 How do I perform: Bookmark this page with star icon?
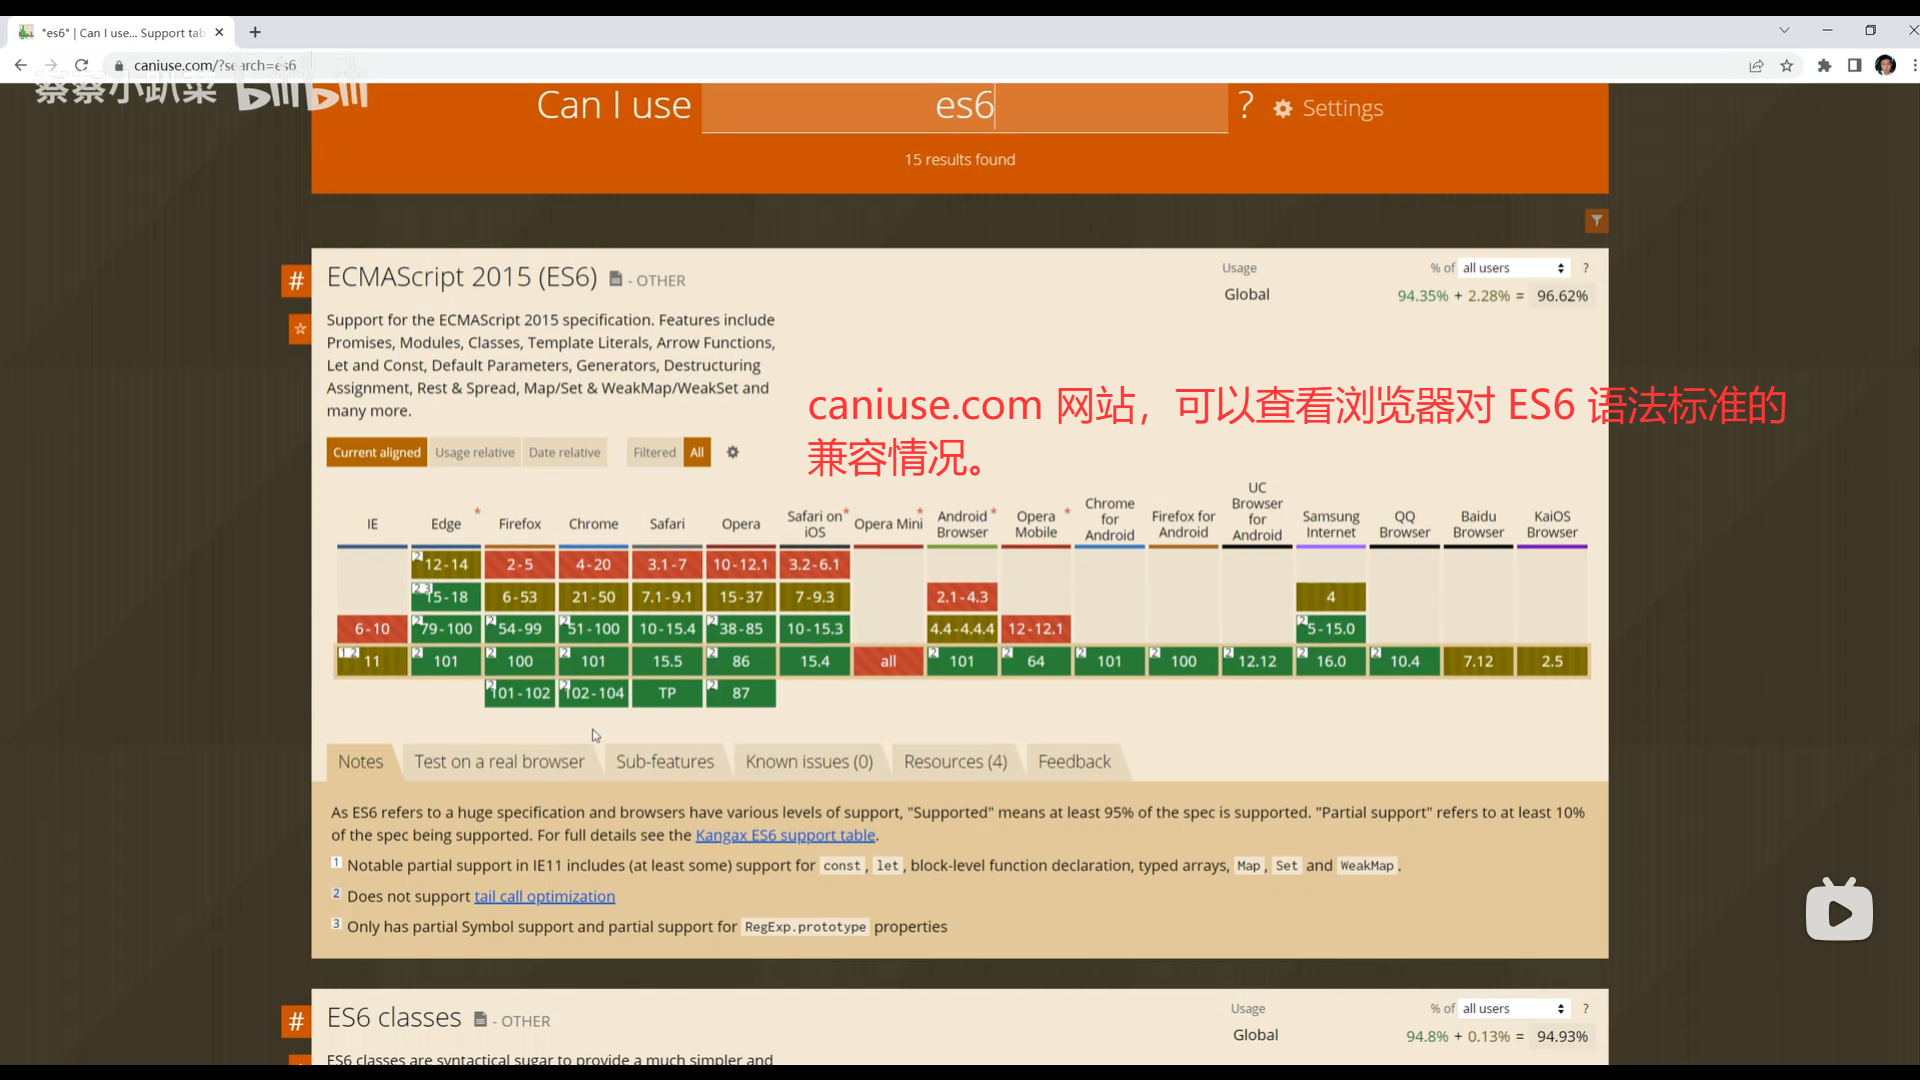coord(1787,66)
